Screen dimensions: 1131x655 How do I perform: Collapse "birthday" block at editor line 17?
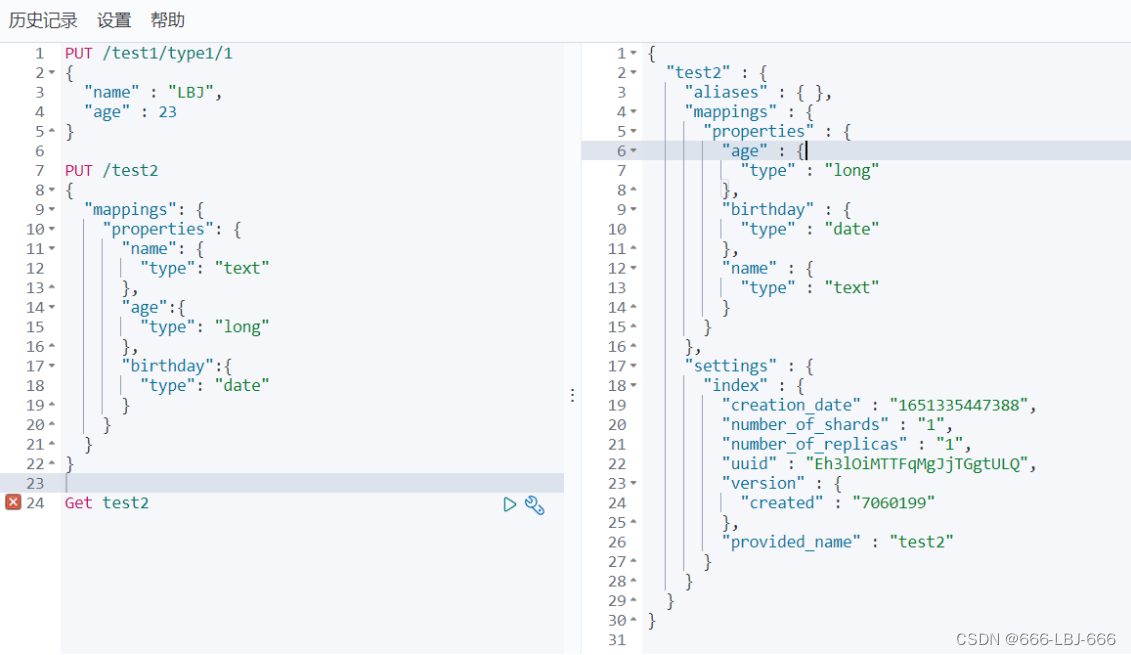[x=52, y=366]
